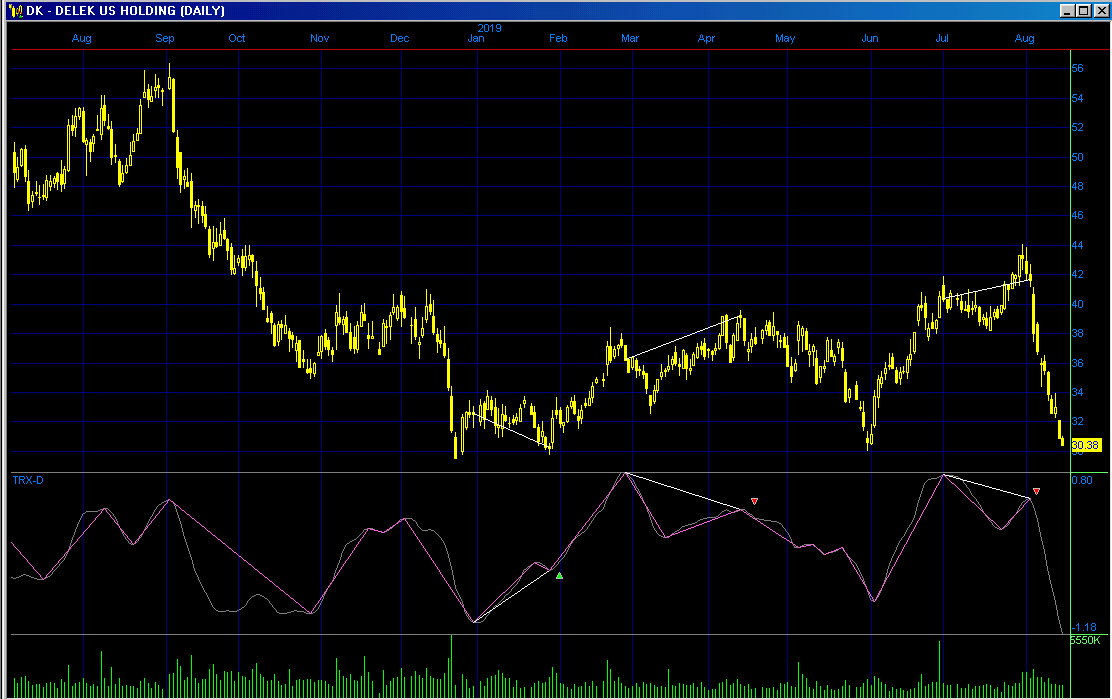Click the Feb month label
Viewport: 1112px width, 699px height.
(558, 38)
